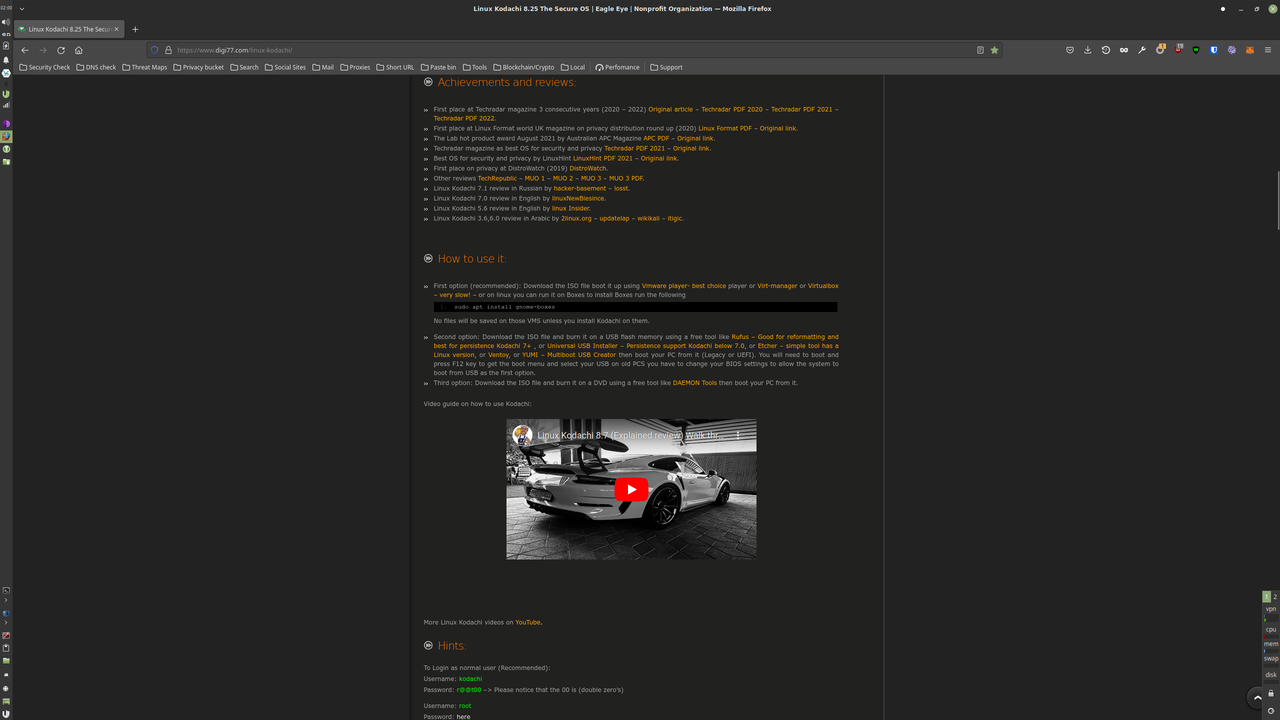Toggle the green bookmark star for this page
Viewport: 1280px width, 720px height.
point(994,50)
